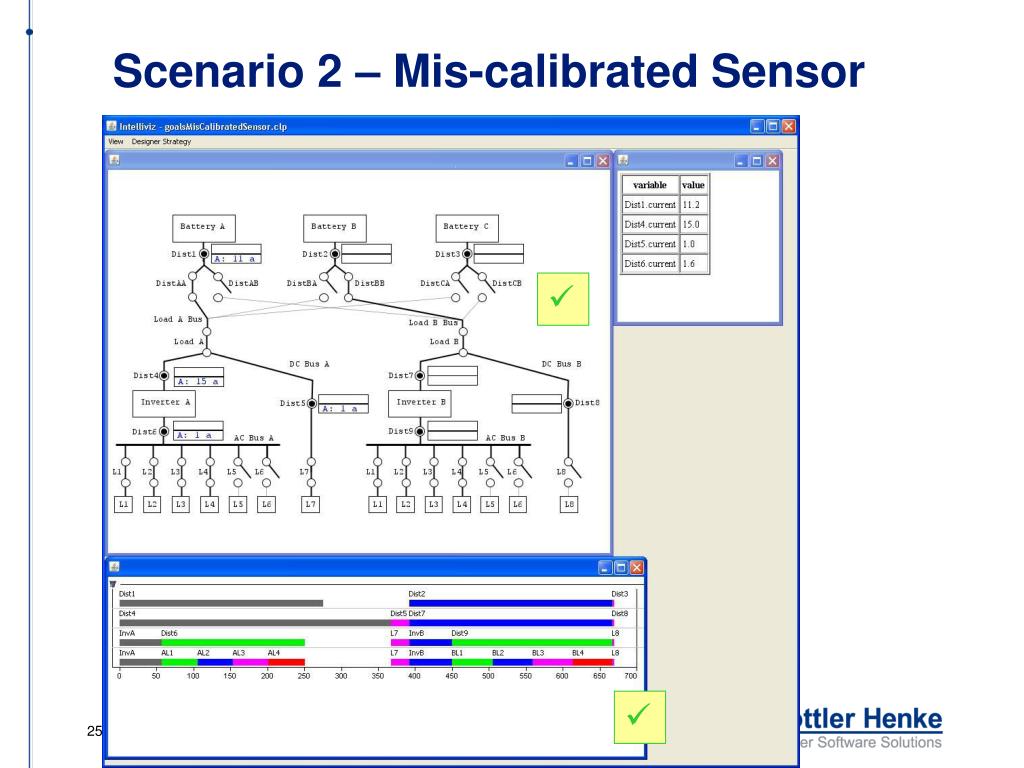Click the gray Dist1 timeline bar
Viewport: 1024px width, 768px height.
coord(221,603)
